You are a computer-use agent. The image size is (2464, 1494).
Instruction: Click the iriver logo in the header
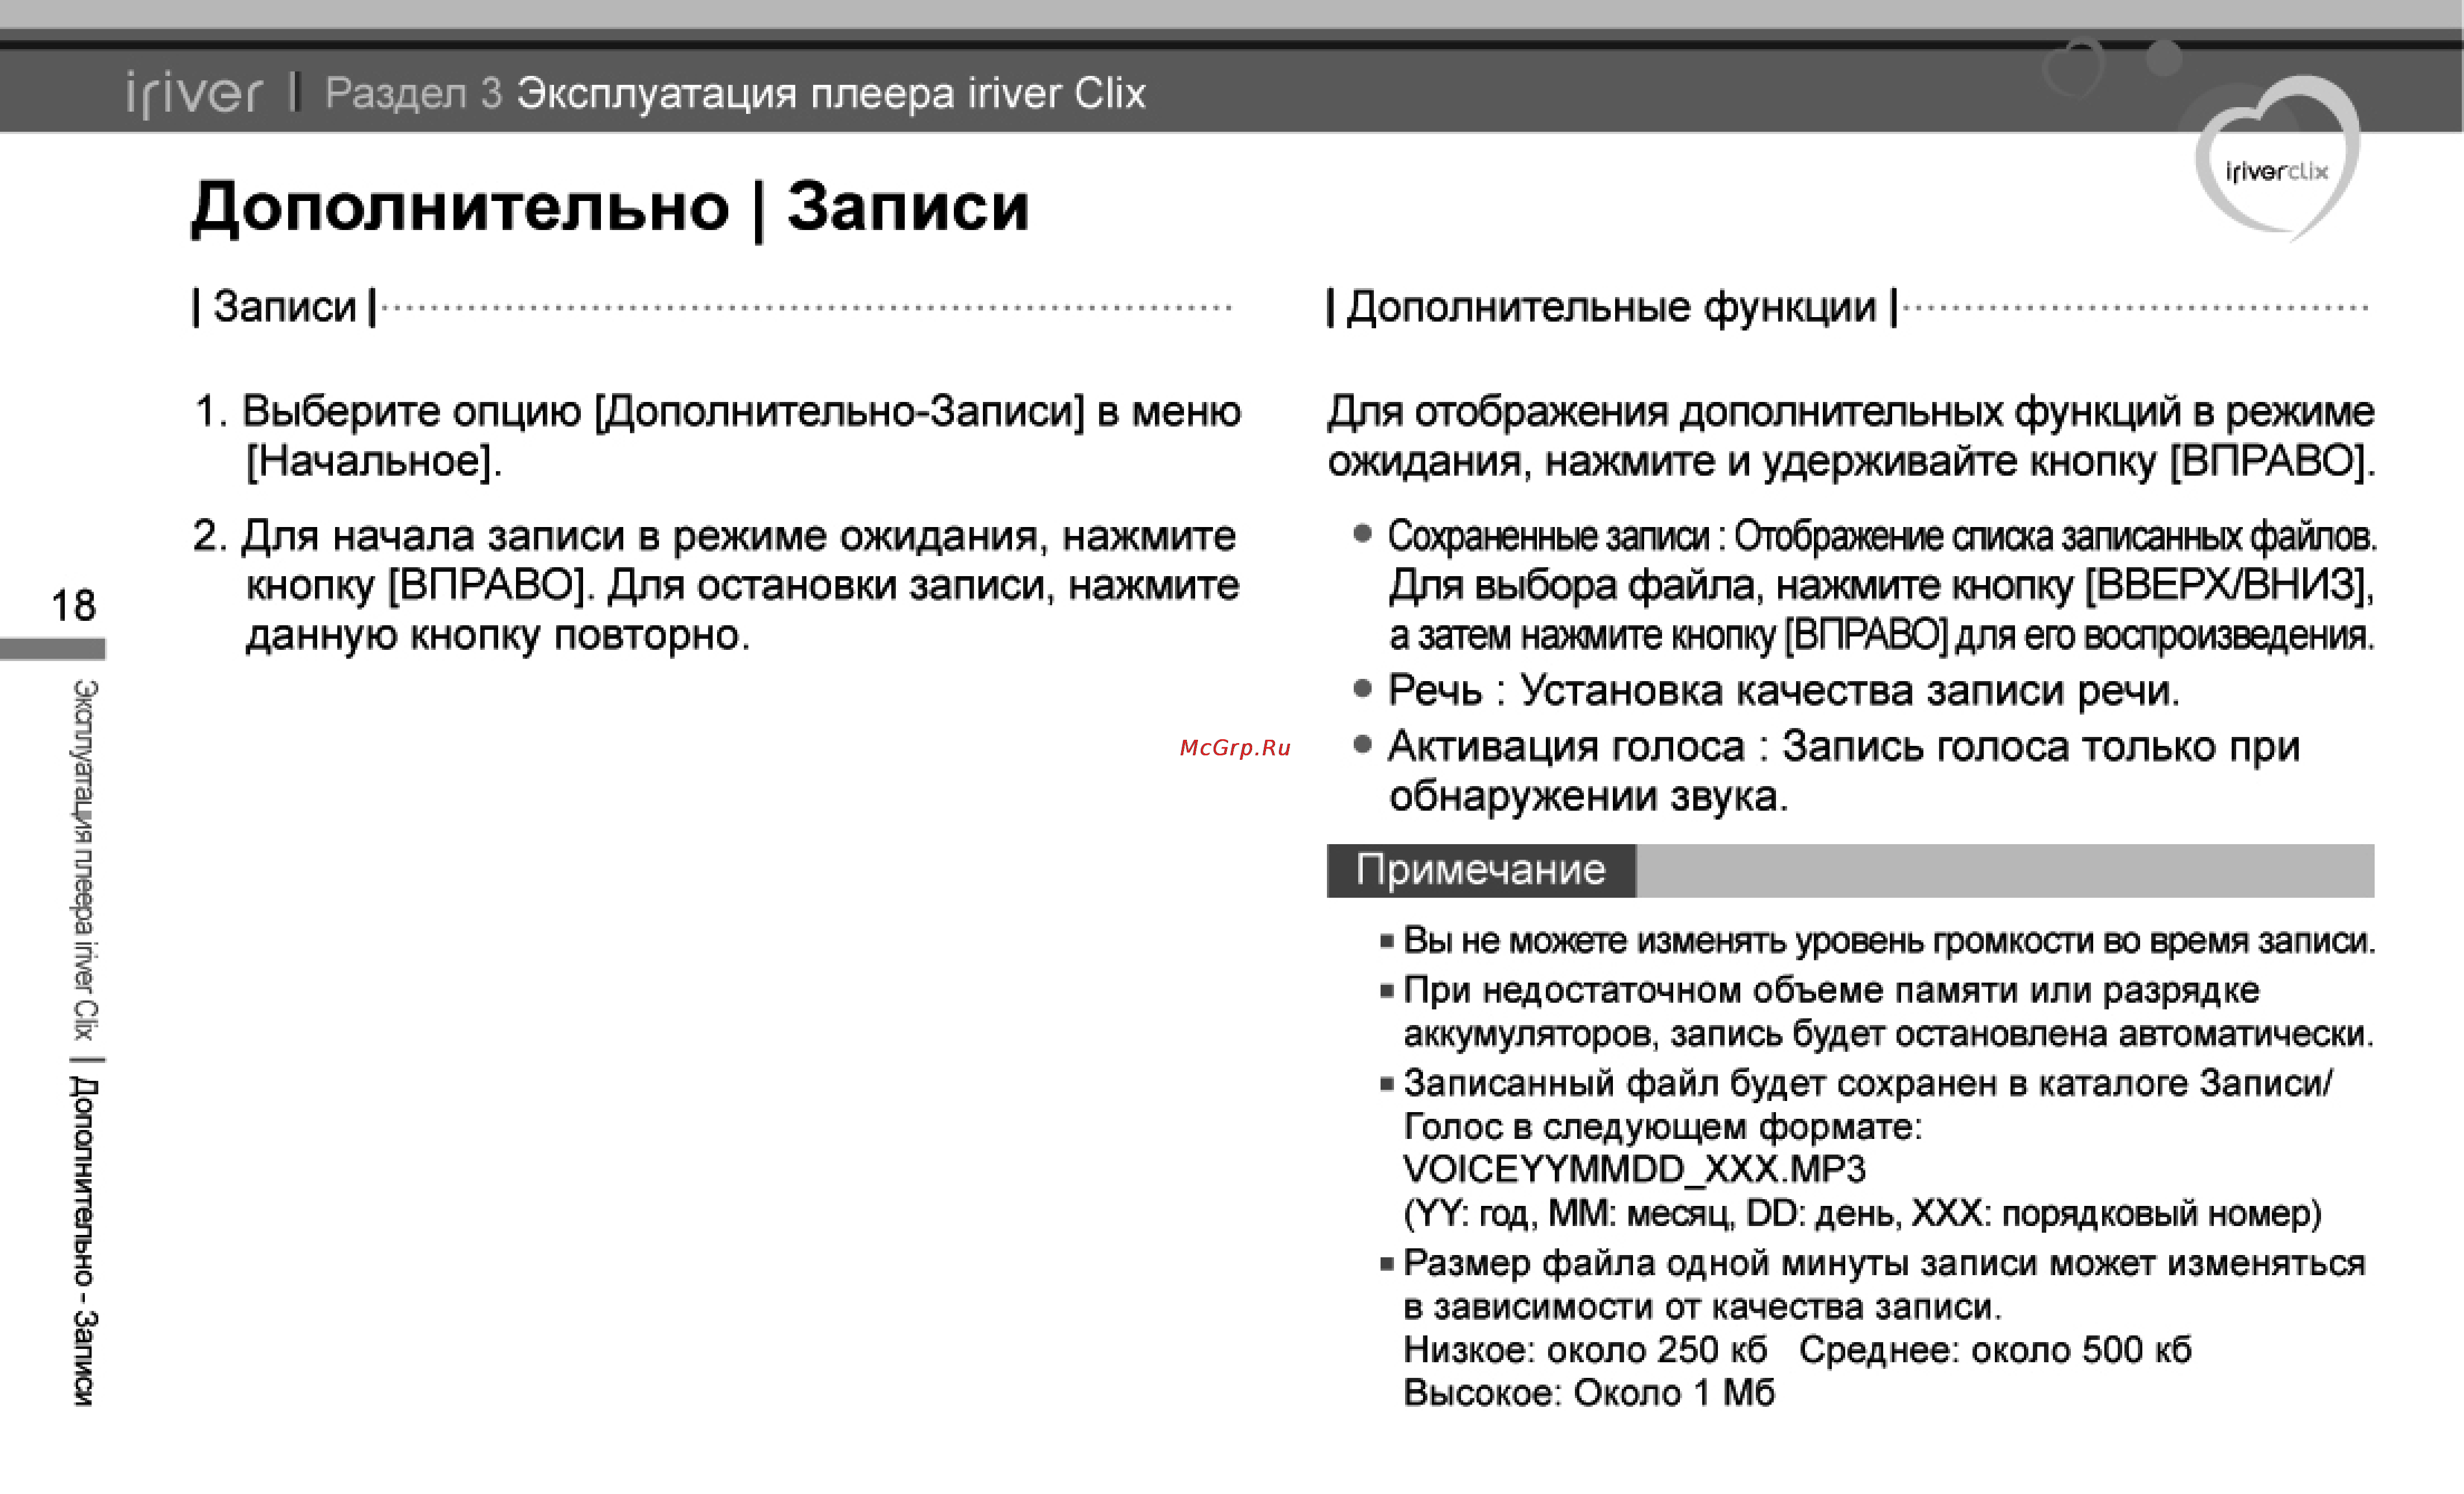coord(194,94)
